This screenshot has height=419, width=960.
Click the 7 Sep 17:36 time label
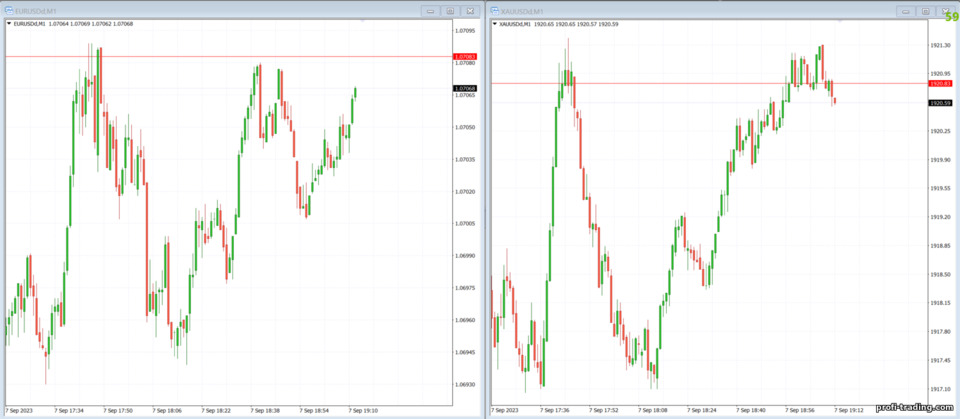[x=555, y=410]
